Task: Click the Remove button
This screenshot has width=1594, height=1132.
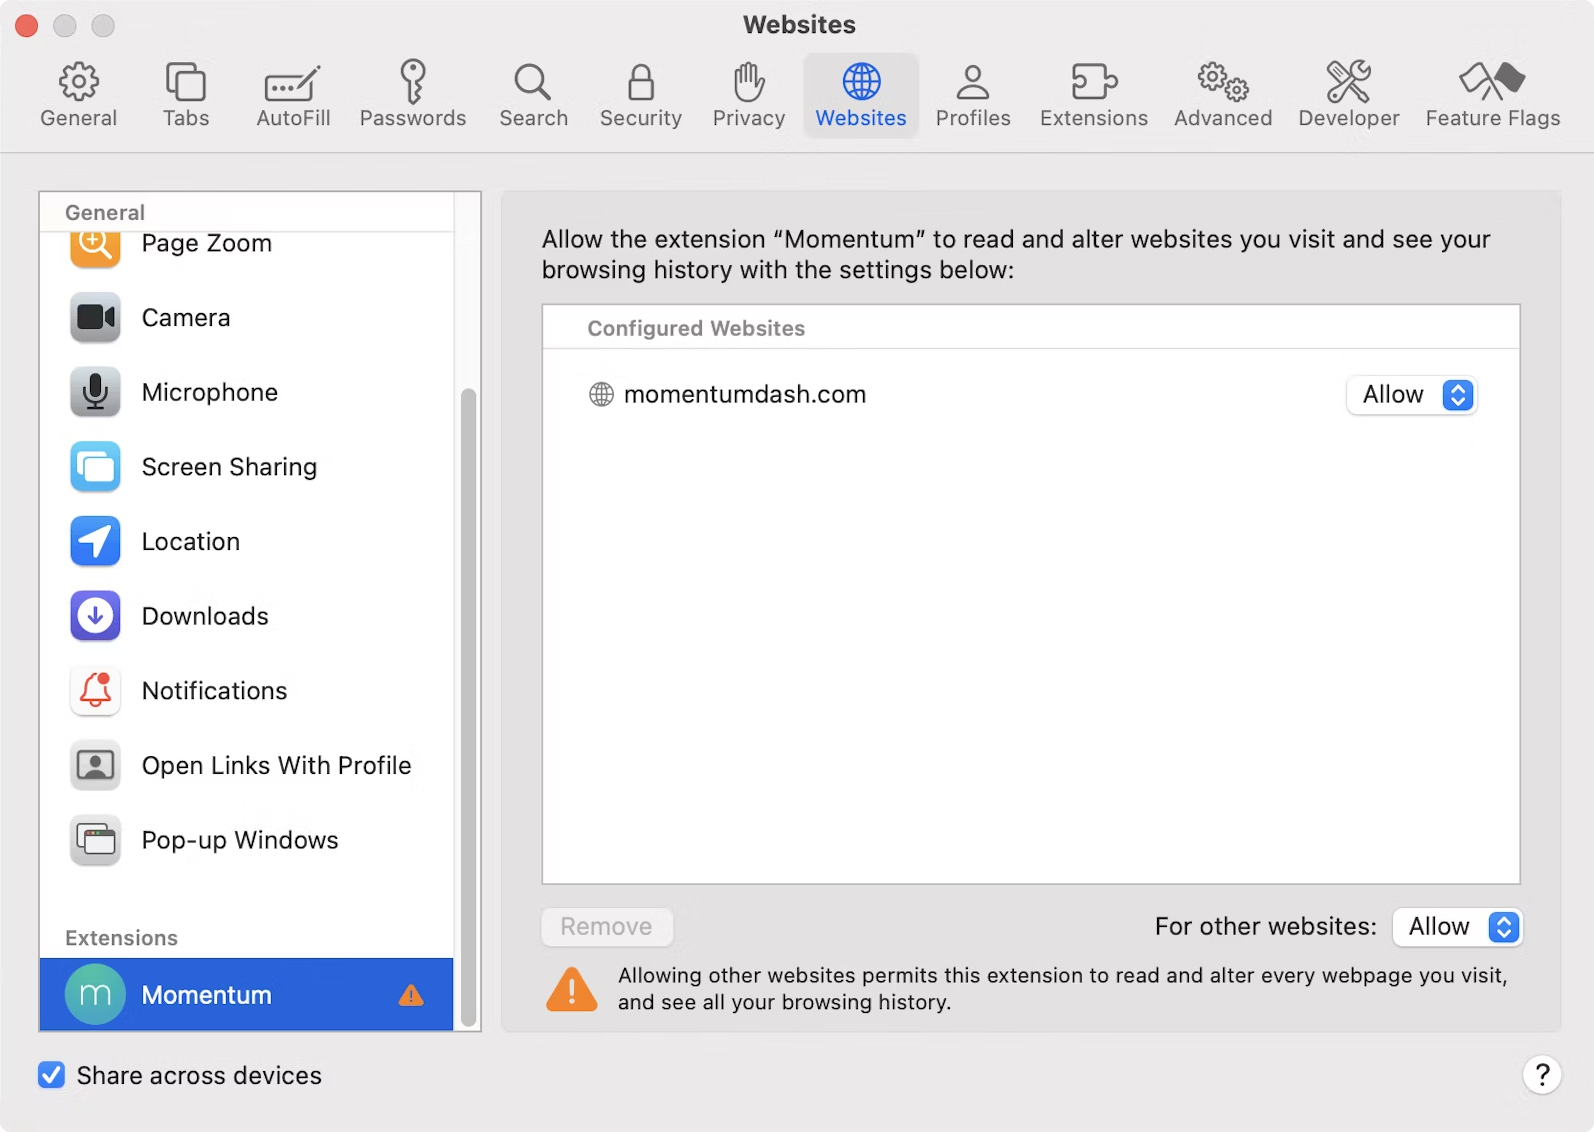Action: tap(607, 927)
